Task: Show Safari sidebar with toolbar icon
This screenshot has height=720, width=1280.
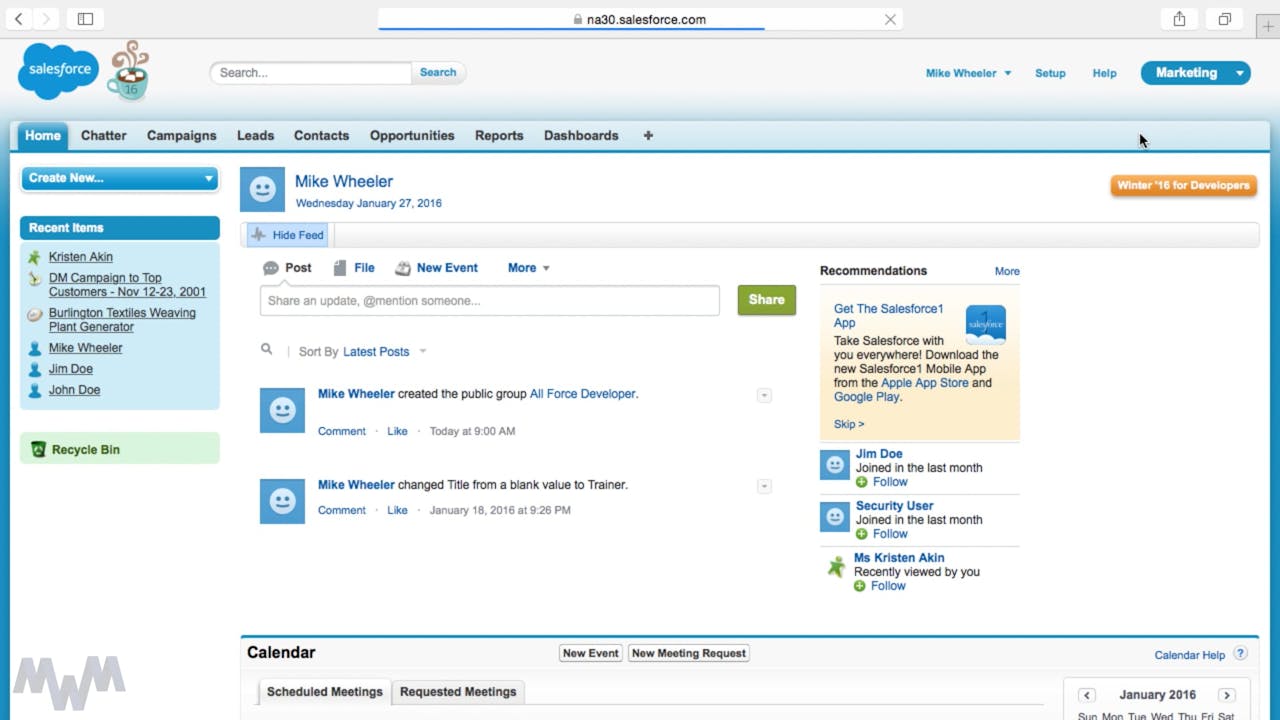Action: pyautogui.click(x=85, y=19)
